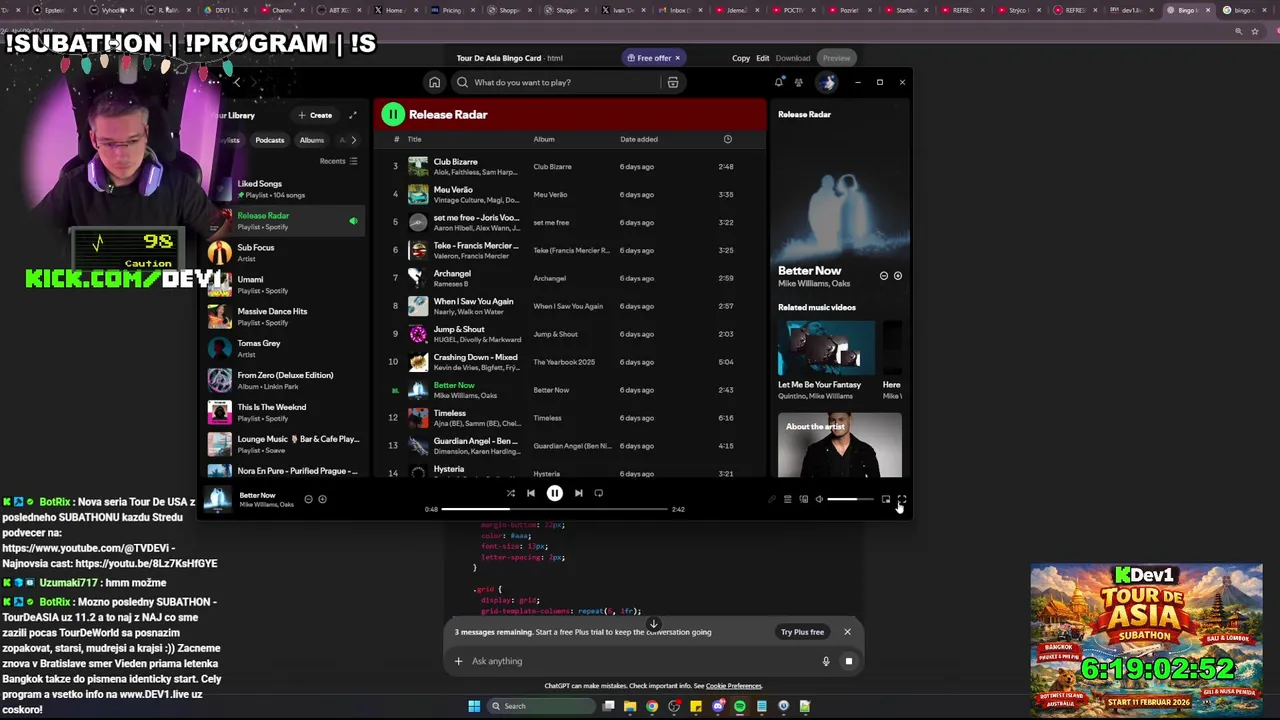Open Recents sort dropdown
Image resolution: width=1280 pixels, height=720 pixels.
click(338, 161)
